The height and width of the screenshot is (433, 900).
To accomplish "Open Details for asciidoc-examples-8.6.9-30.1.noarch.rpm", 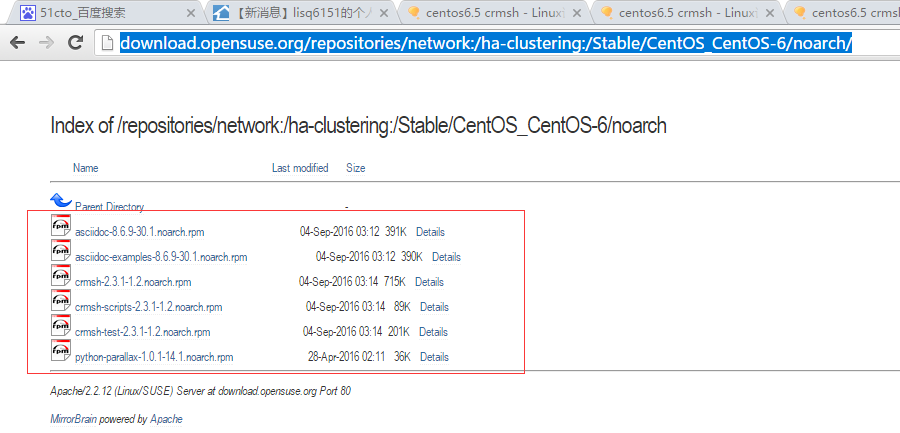I will (447, 257).
